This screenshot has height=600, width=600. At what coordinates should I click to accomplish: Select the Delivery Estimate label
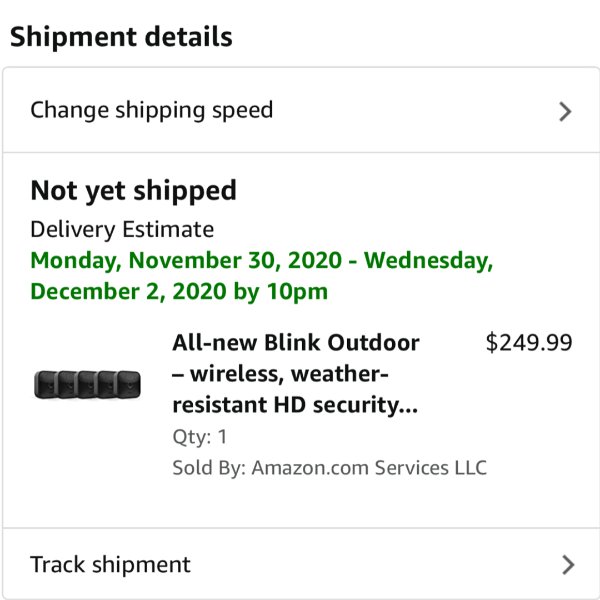[122, 229]
